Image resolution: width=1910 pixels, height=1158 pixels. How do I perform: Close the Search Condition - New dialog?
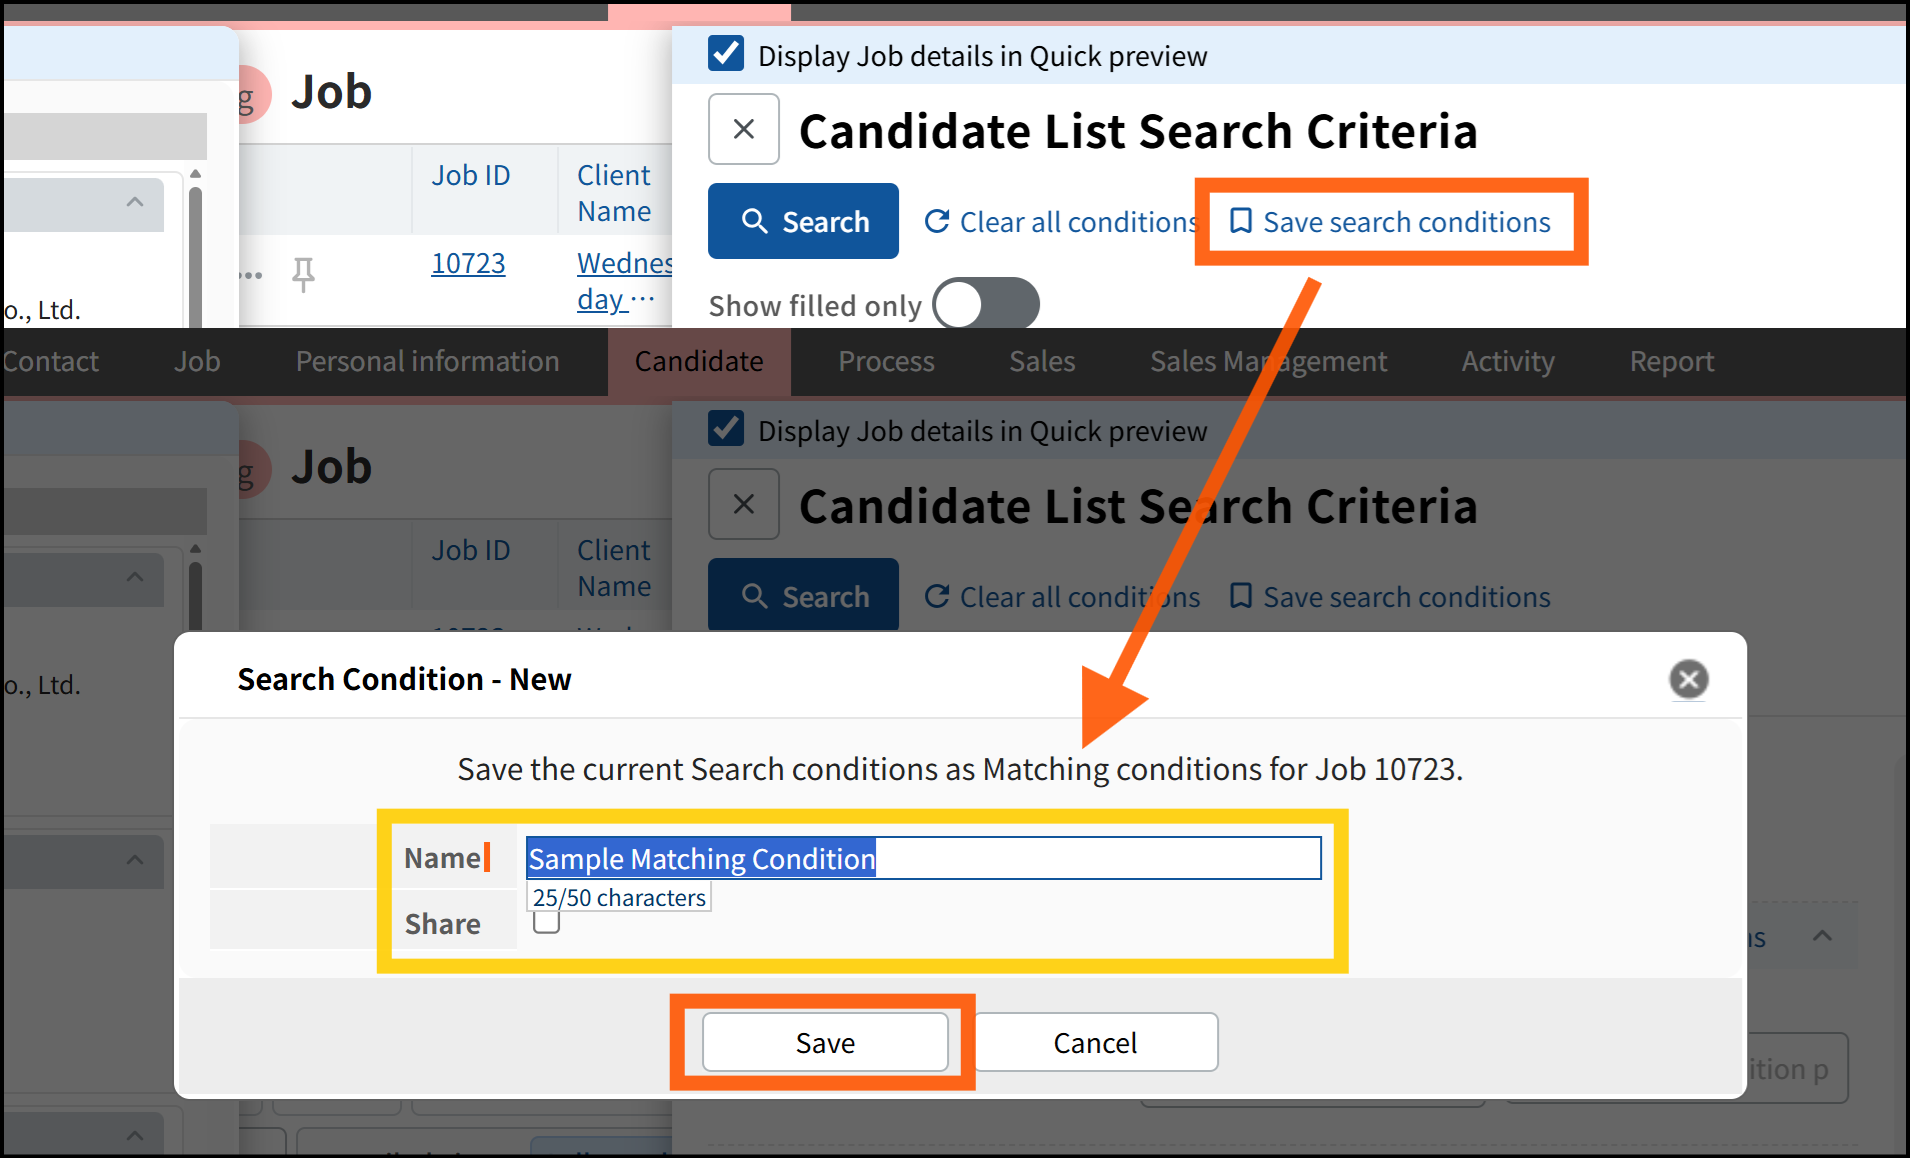(1688, 680)
